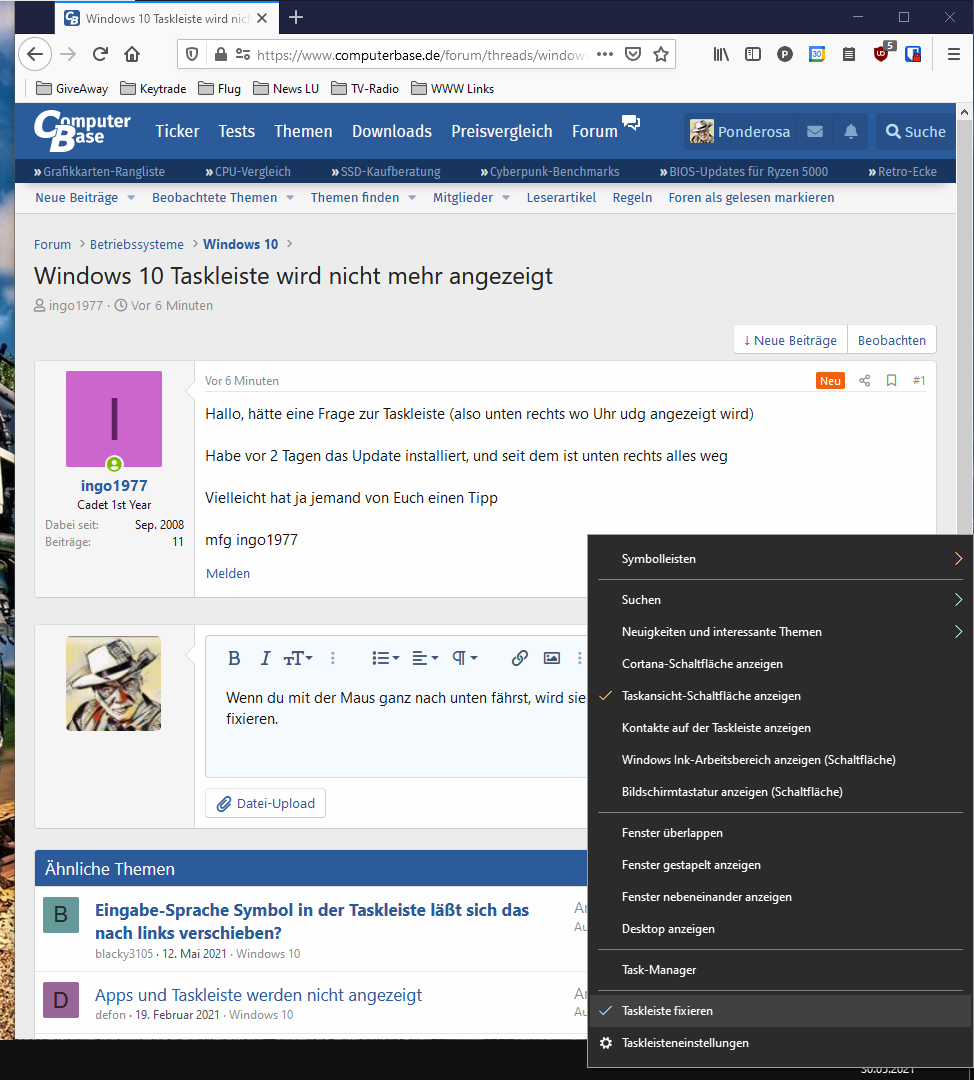
Task: Open ingo1977 purple avatar
Action: coord(114,419)
